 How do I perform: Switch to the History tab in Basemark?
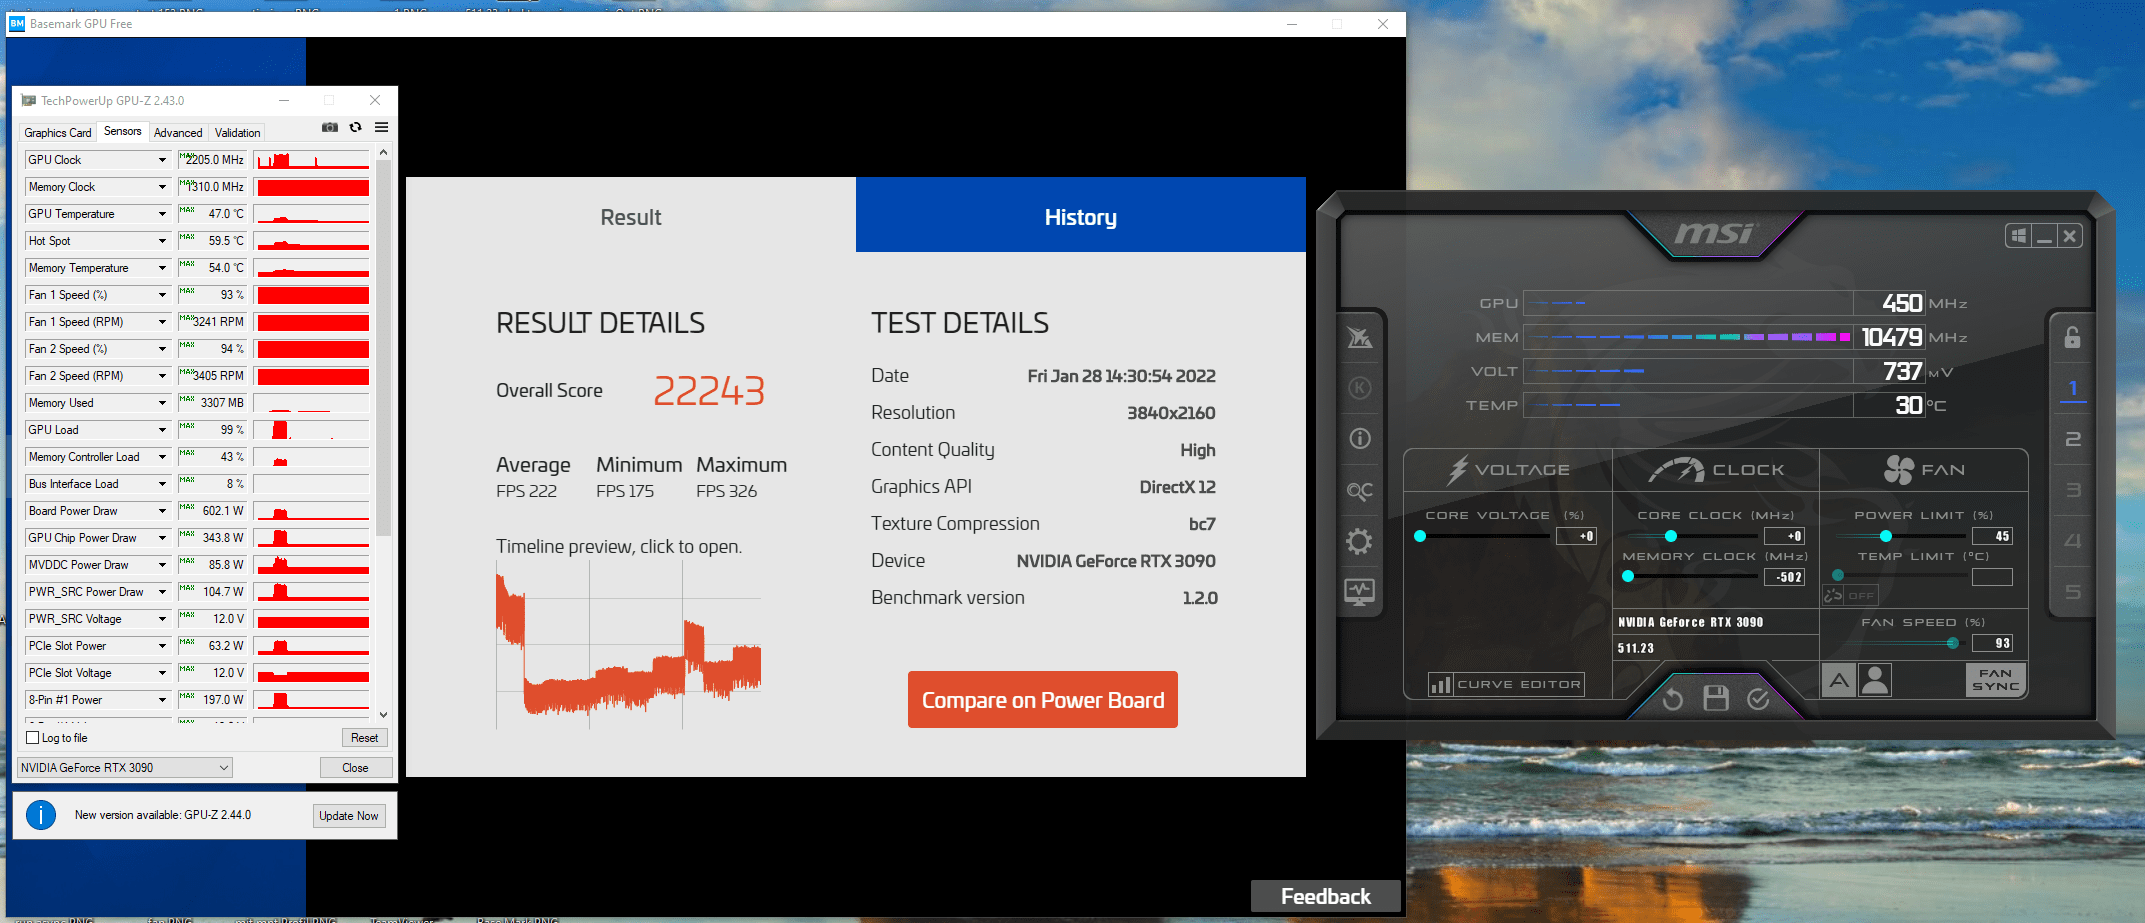click(x=1081, y=217)
